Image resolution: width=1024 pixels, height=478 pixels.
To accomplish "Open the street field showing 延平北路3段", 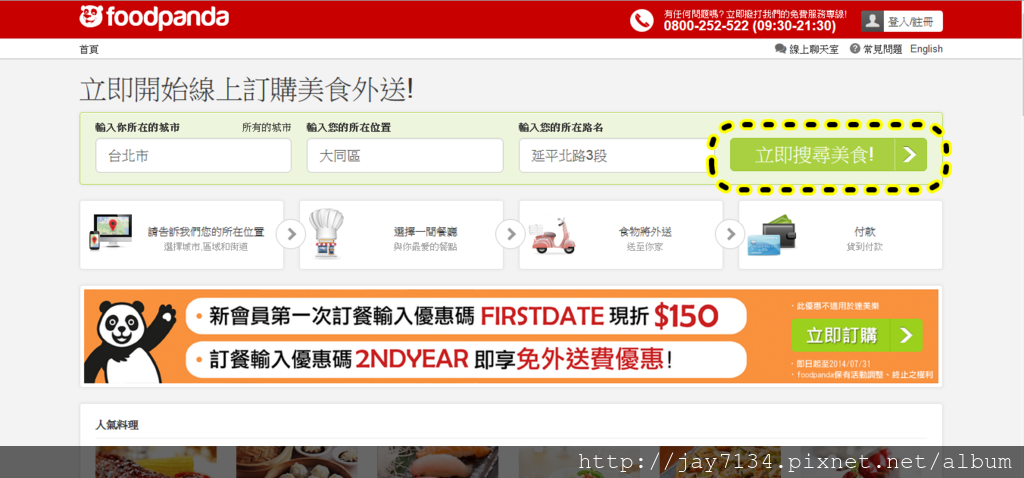I will (x=614, y=155).
